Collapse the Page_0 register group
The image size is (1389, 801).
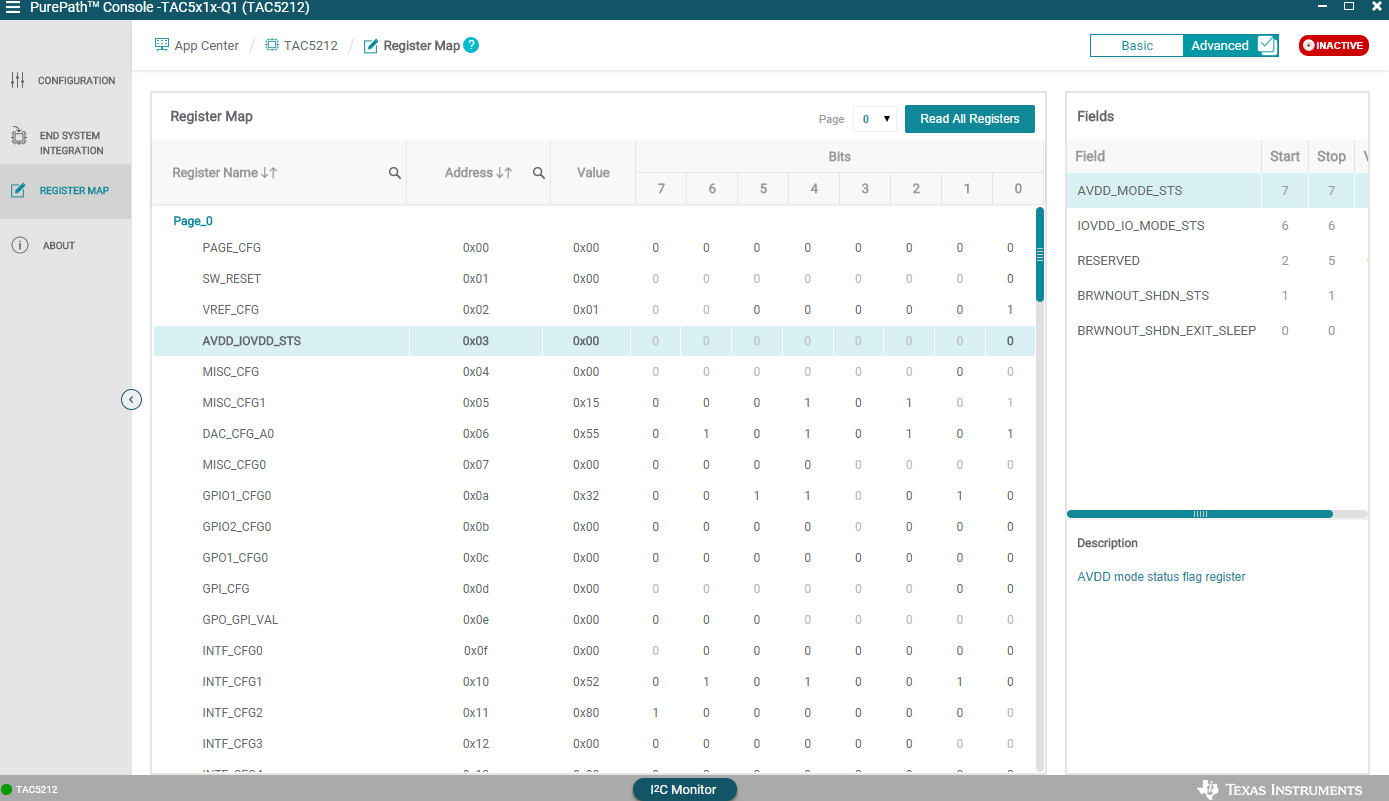pos(193,221)
